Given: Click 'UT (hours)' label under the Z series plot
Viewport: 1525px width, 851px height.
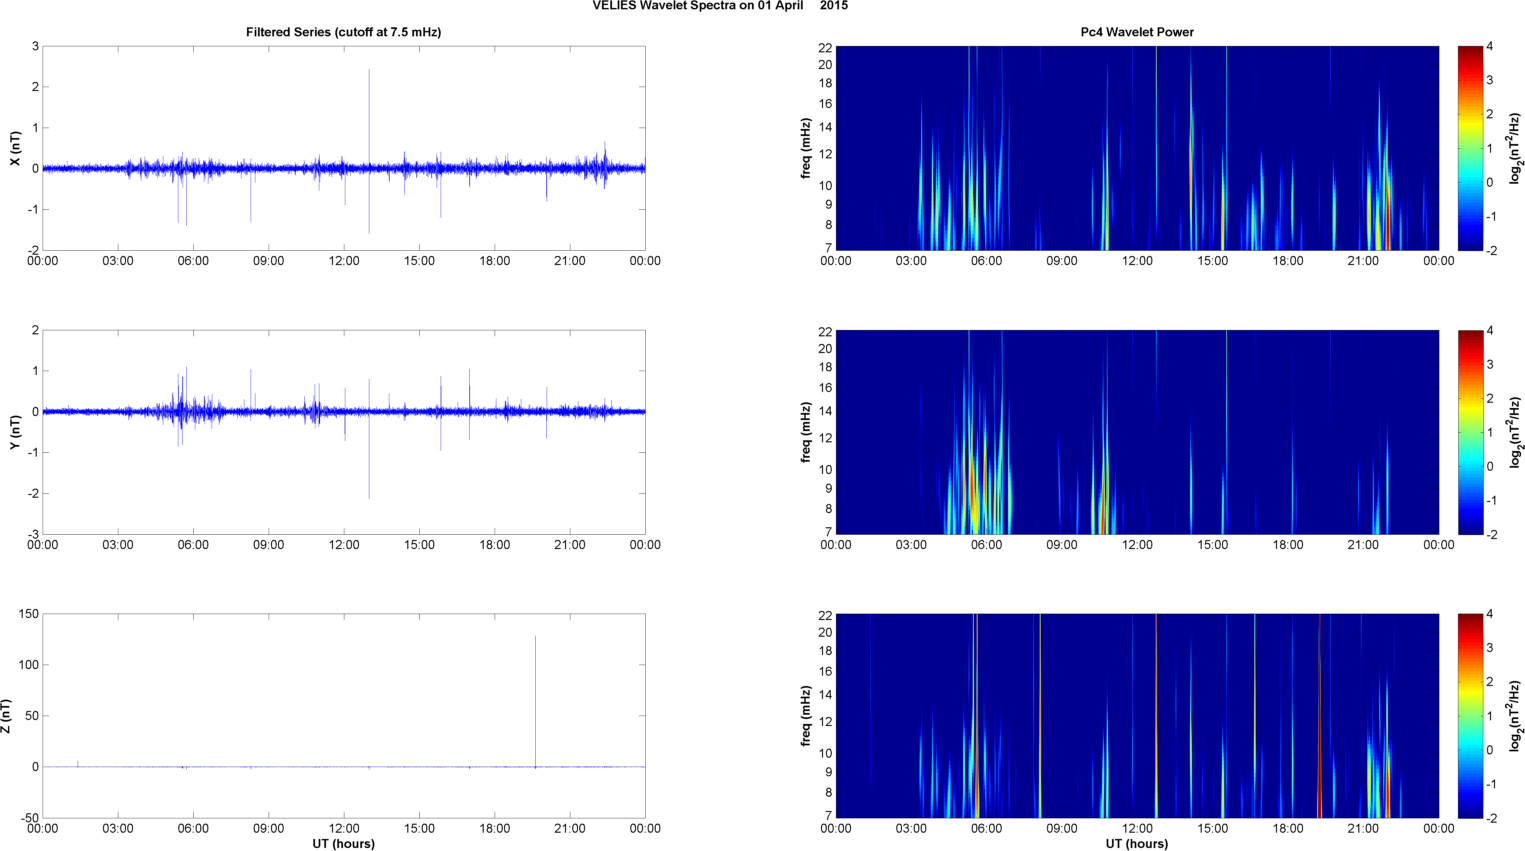Looking at the screenshot, I should click(x=343, y=843).
